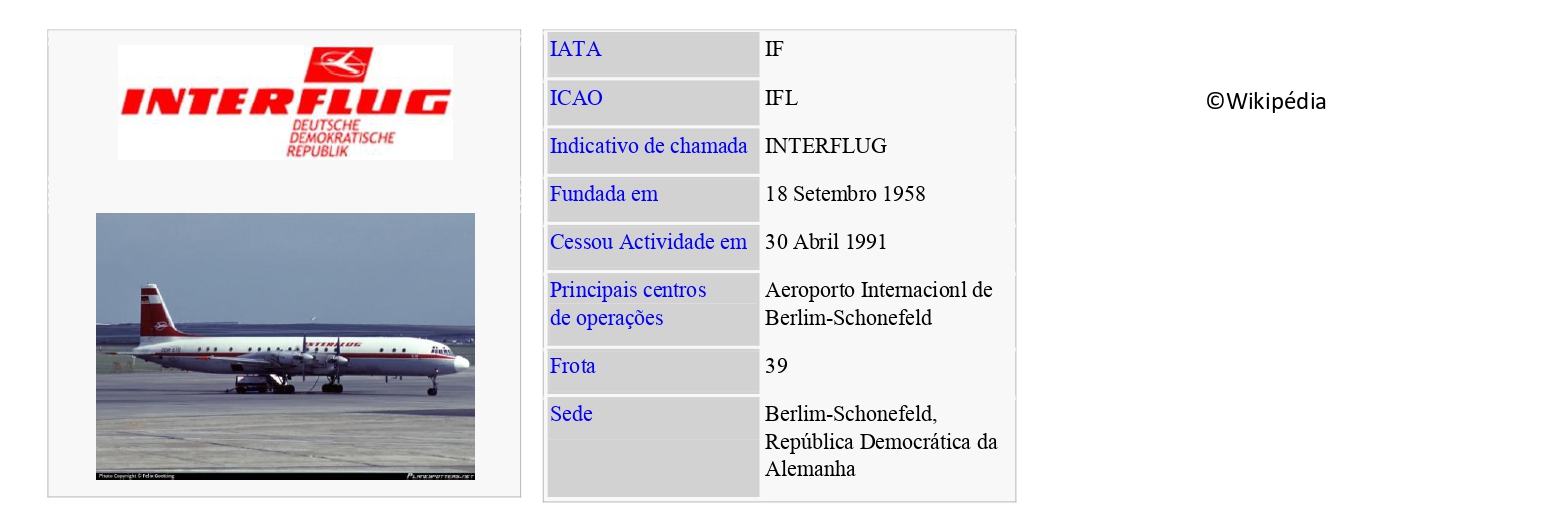Follow the 'Cessou Actividade em' link
This screenshot has height=532, width=1542.
648,242
